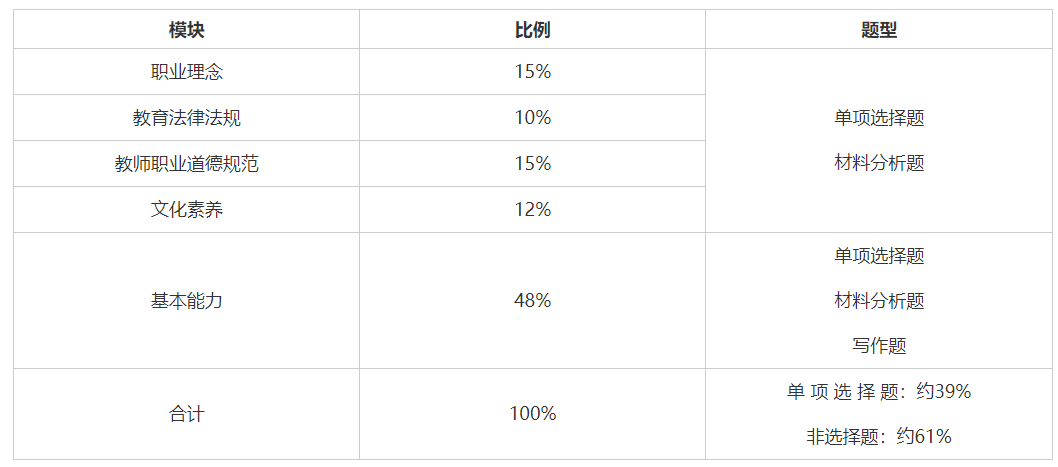Click the 模块 column header

186,30
